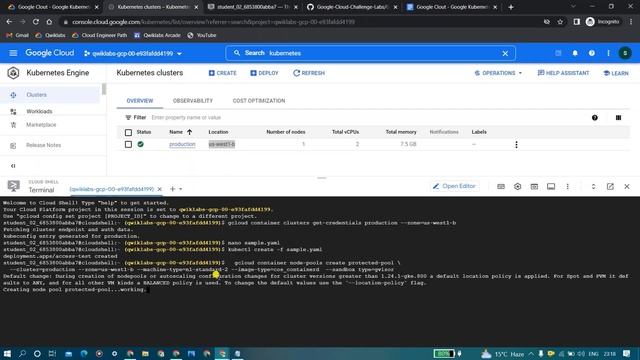
Task: Open the production row actions menu
Action: 516,144
